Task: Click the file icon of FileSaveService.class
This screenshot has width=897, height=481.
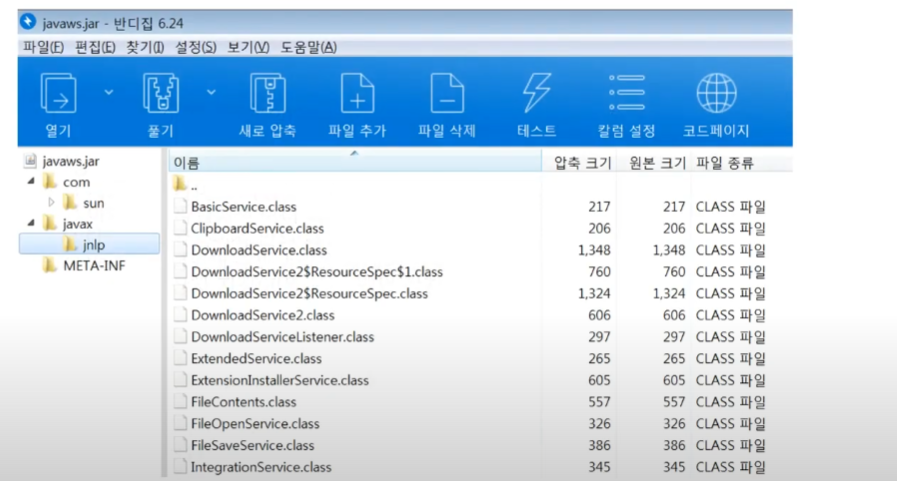Action: click(x=180, y=445)
